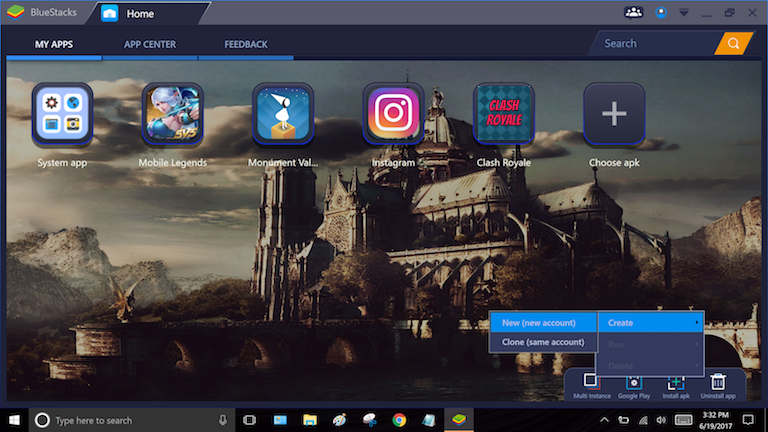Open Clash Royale game

click(504, 114)
